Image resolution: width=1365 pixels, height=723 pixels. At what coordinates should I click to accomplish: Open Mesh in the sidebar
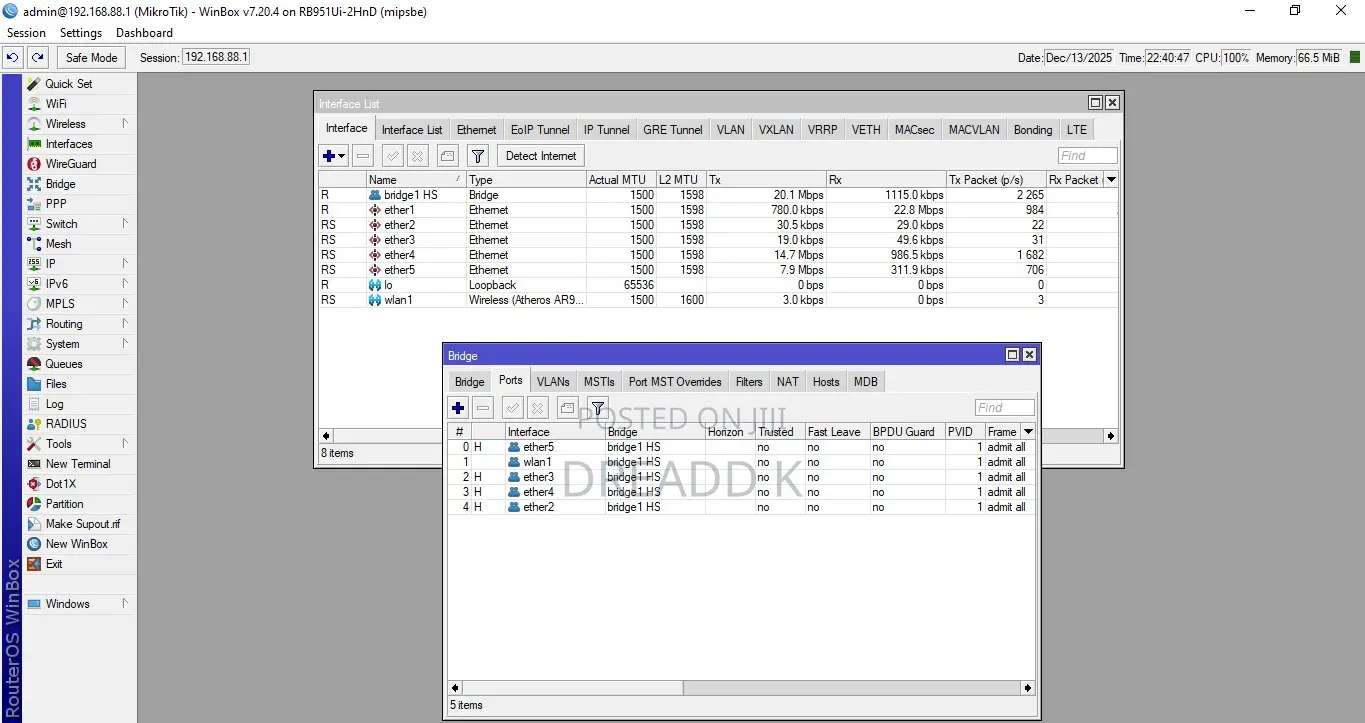pos(58,244)
